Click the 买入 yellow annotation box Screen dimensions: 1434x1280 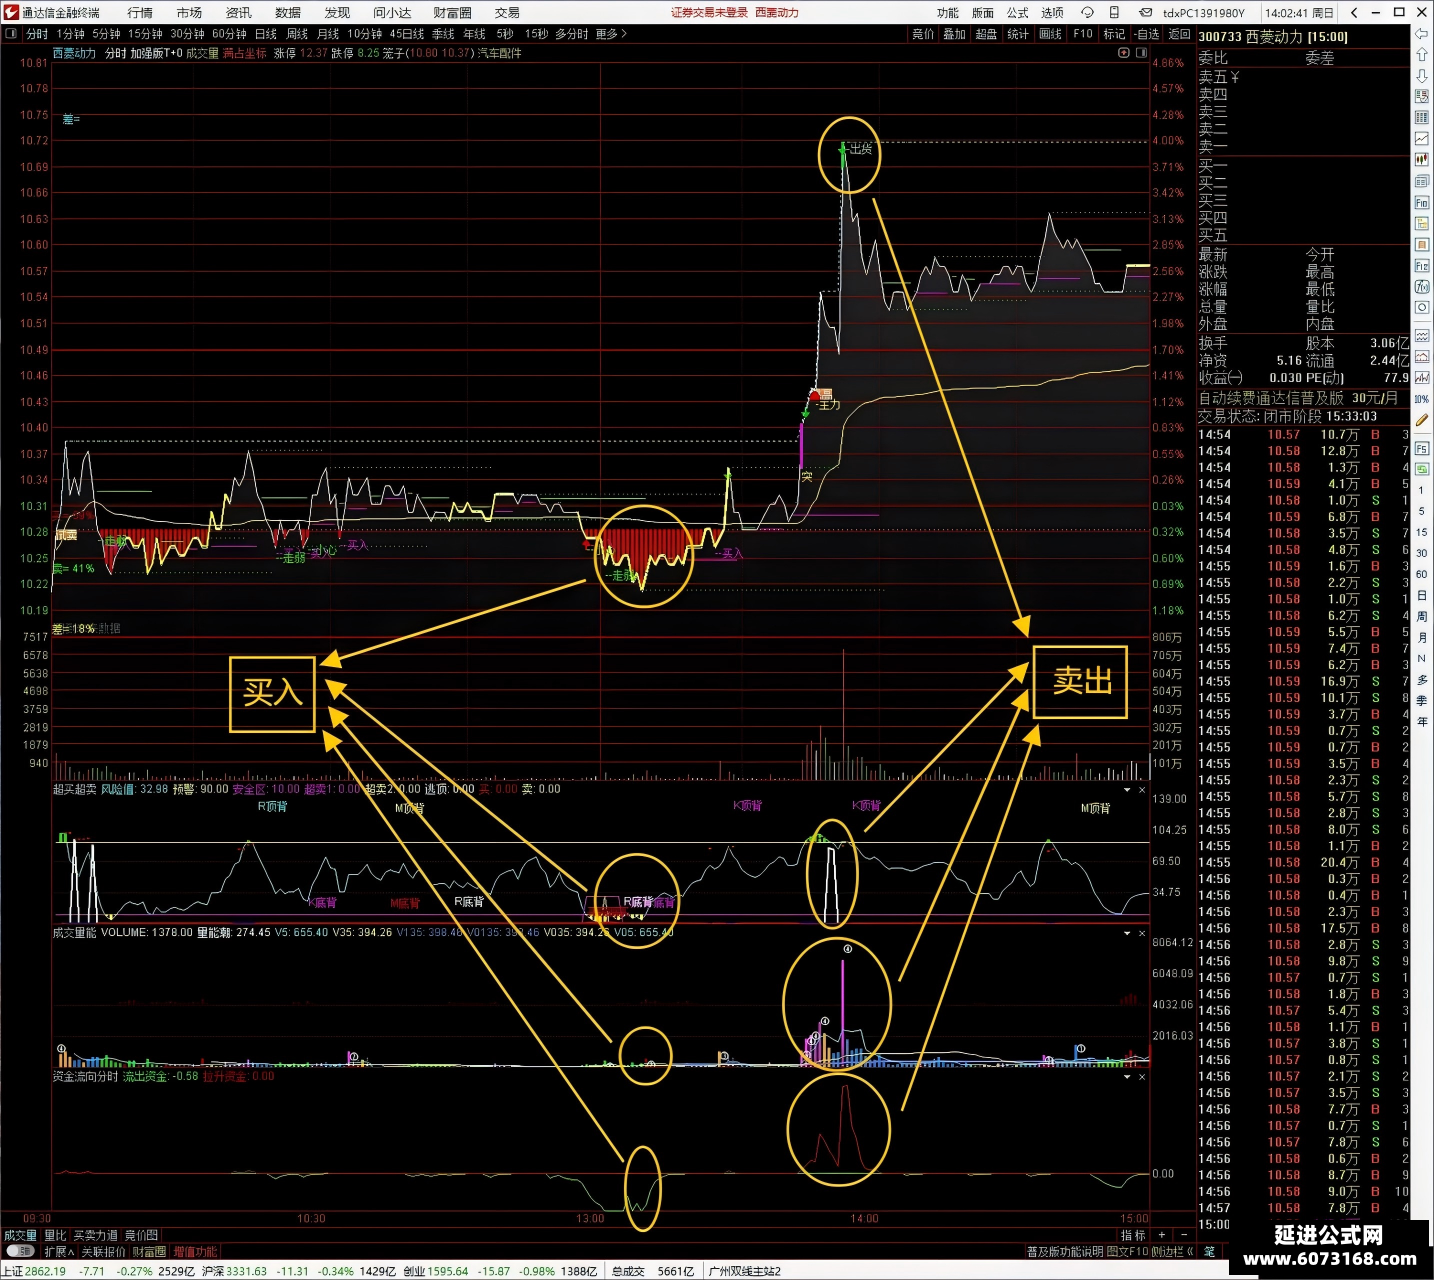click(x=272, y=693)
